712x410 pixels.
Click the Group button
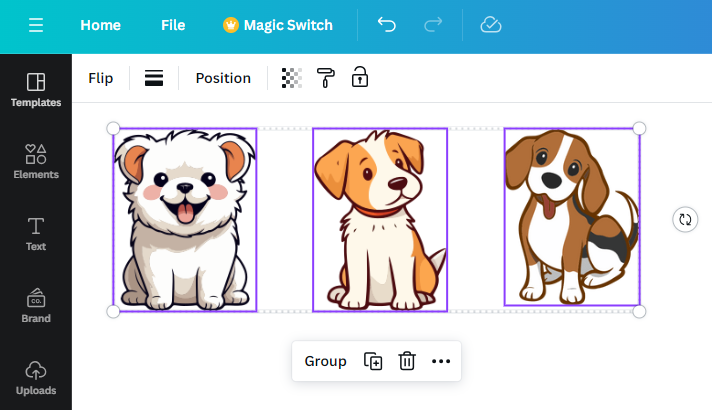[x=325, y=361]
